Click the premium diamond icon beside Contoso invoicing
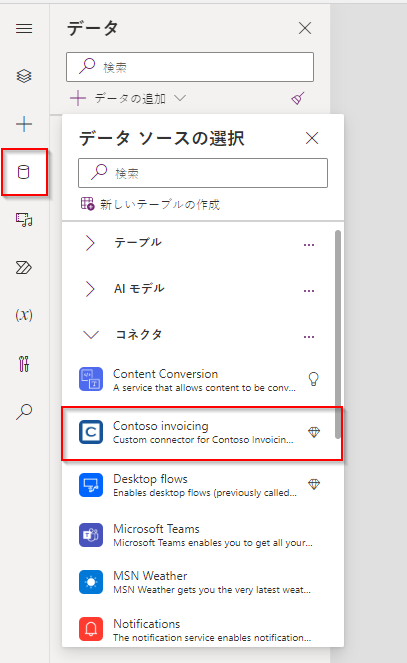This screenshot has width=407, height=663. pos(314,432)
